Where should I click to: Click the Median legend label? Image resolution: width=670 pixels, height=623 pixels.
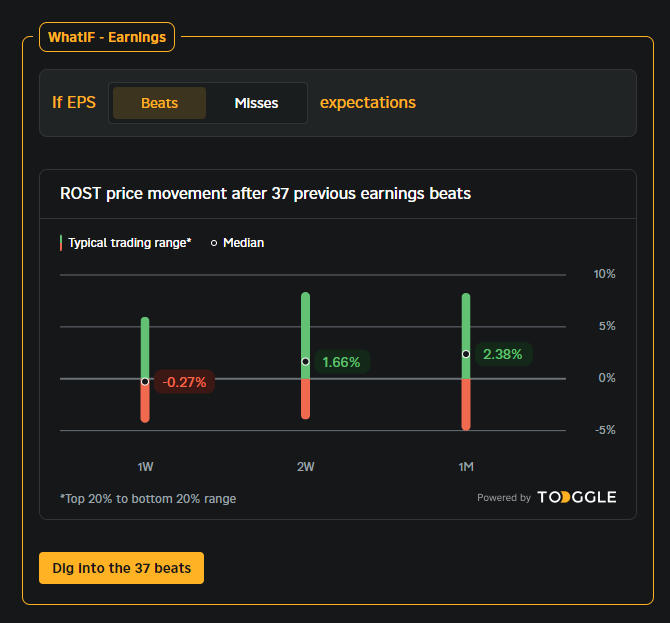[244, 243]
